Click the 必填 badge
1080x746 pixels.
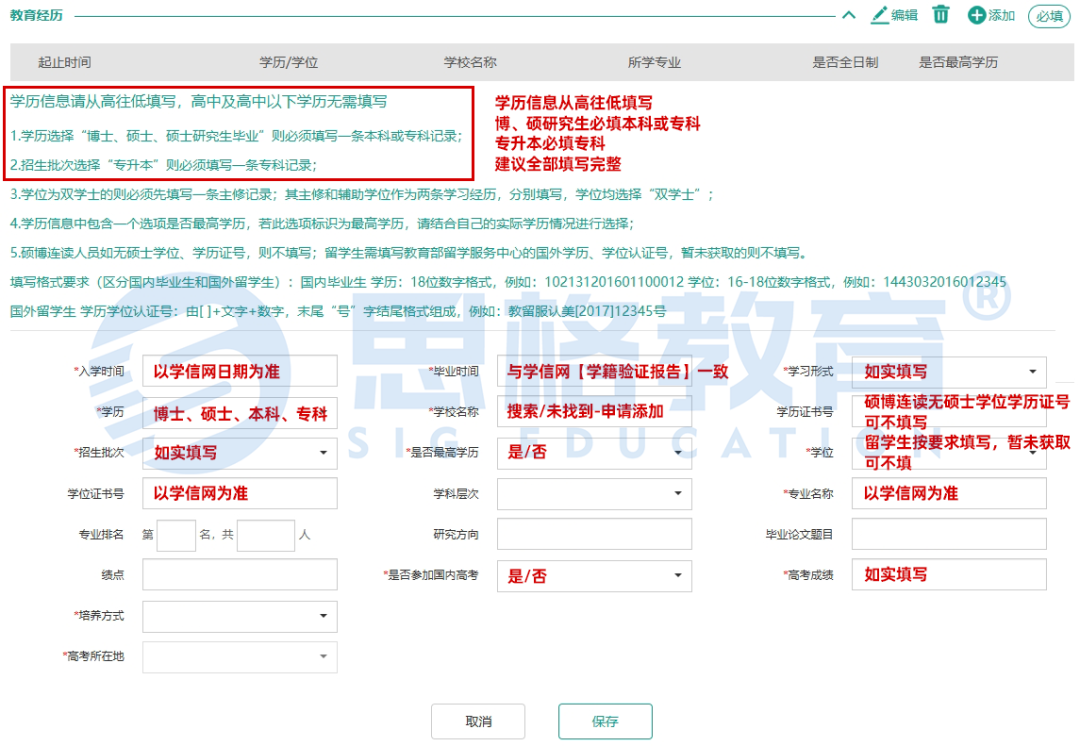click(1049, 16)
